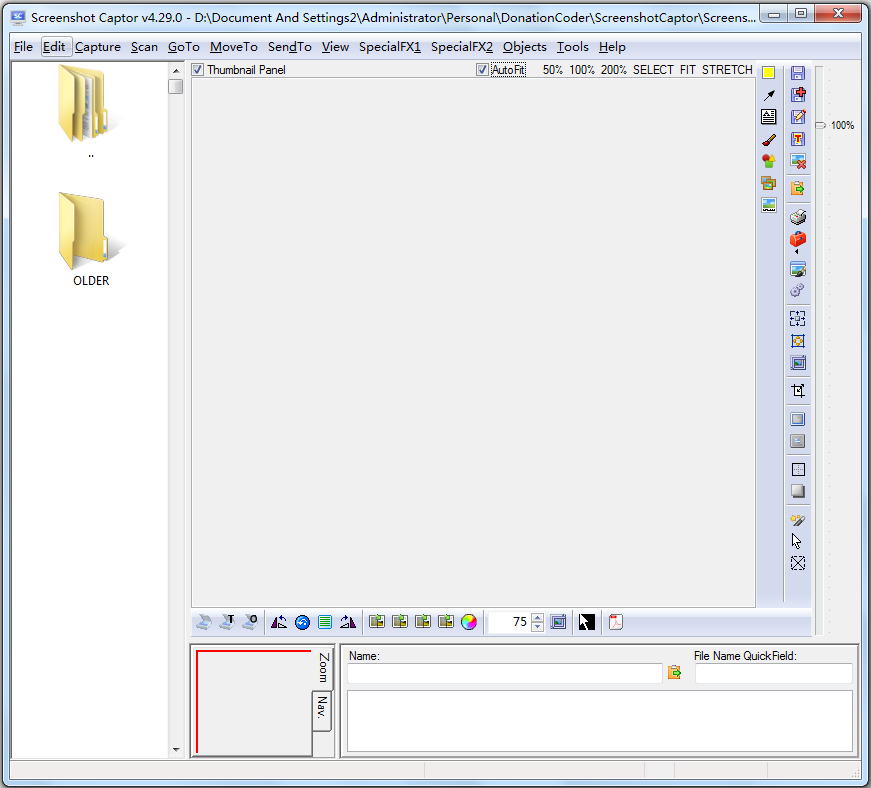Click the blue frame orange handles icon
Viewport: 871px width, 788px height.
pos(798,341)
